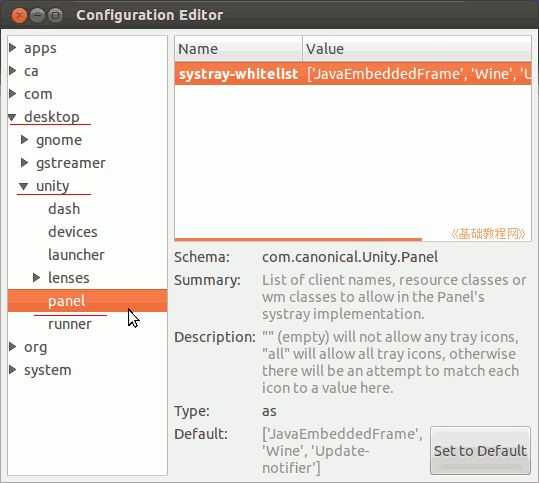
Task: Select the launcher item in tree
Action: click(76, 255)
